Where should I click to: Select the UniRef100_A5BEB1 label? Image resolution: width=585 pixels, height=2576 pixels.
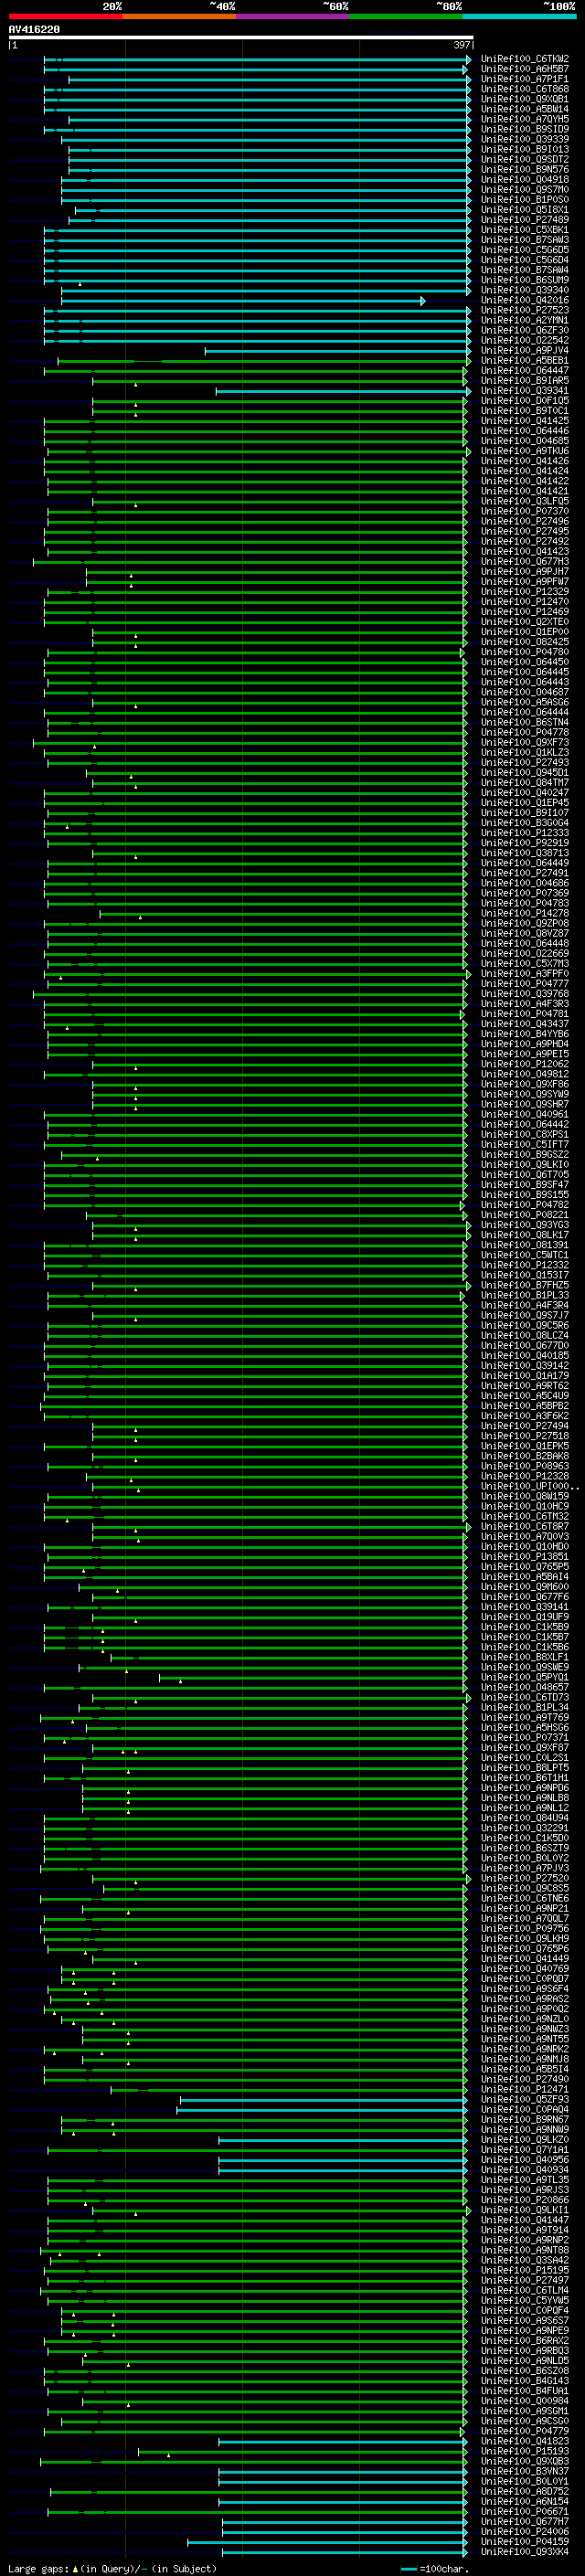[524, 360]
